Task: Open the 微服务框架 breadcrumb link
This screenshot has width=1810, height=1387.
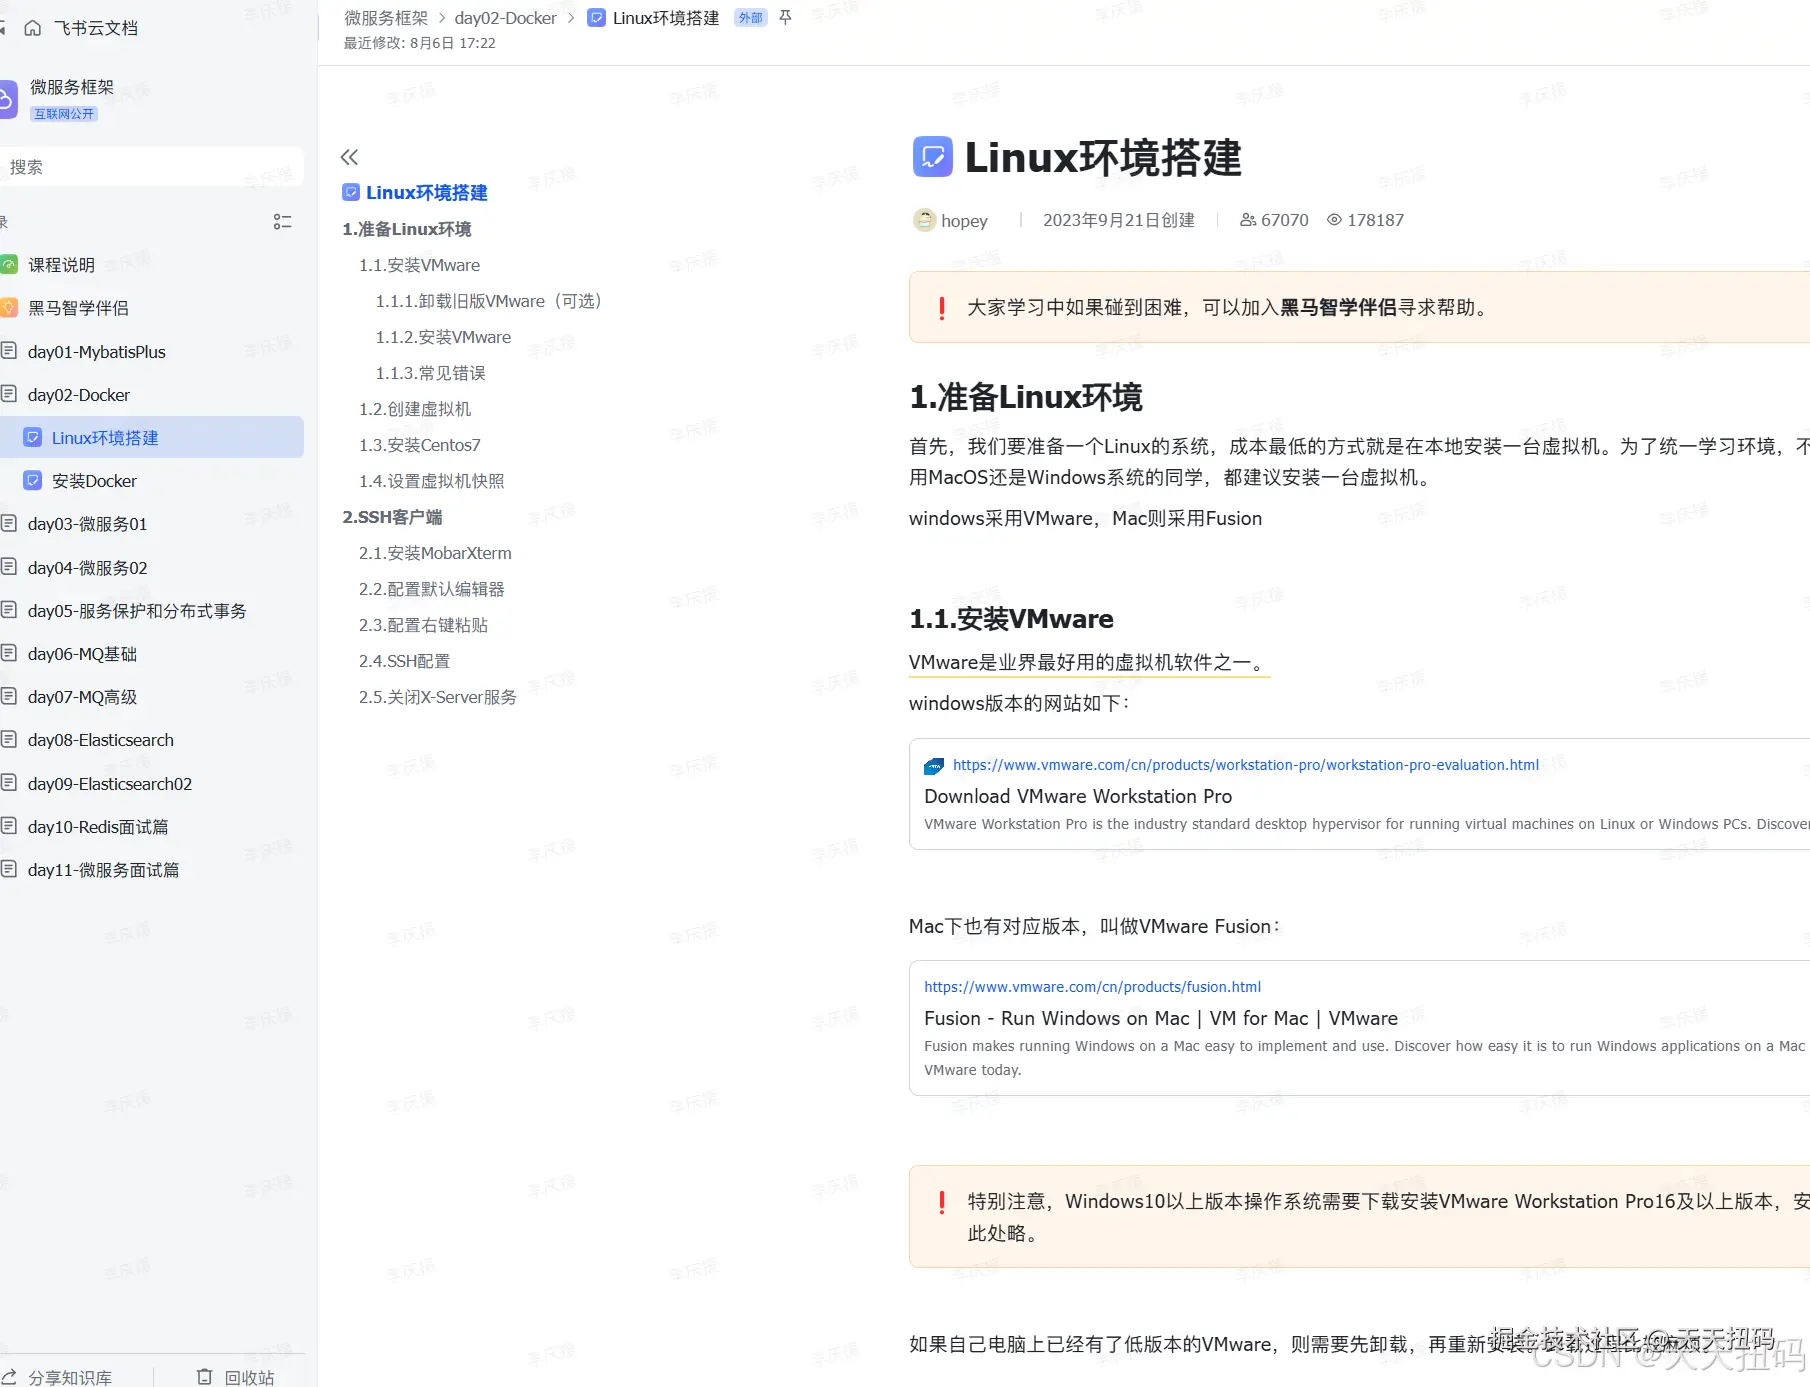Action: pyautogui.click(x=386, y=18)
